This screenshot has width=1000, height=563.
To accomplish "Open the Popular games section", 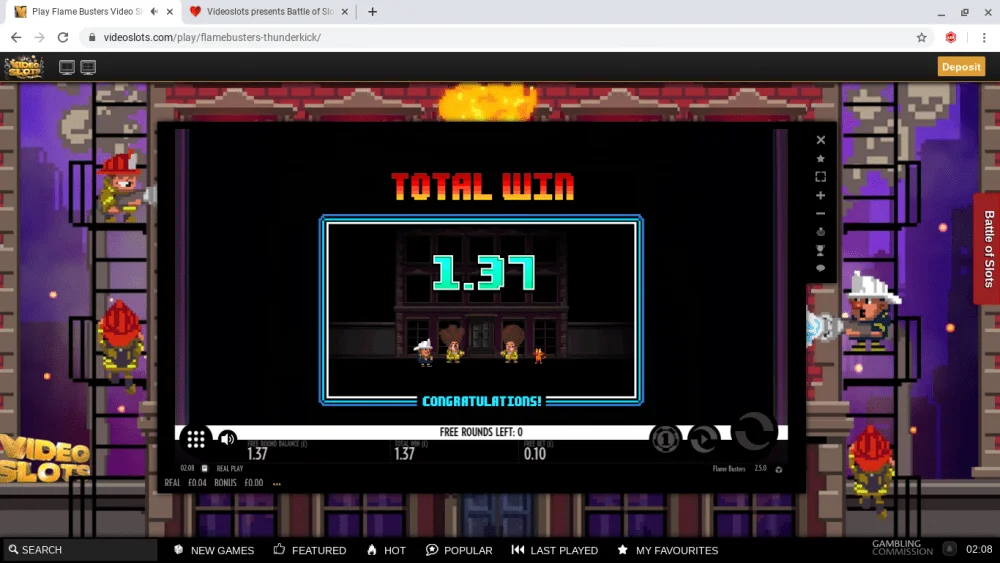I will (459, 550).
